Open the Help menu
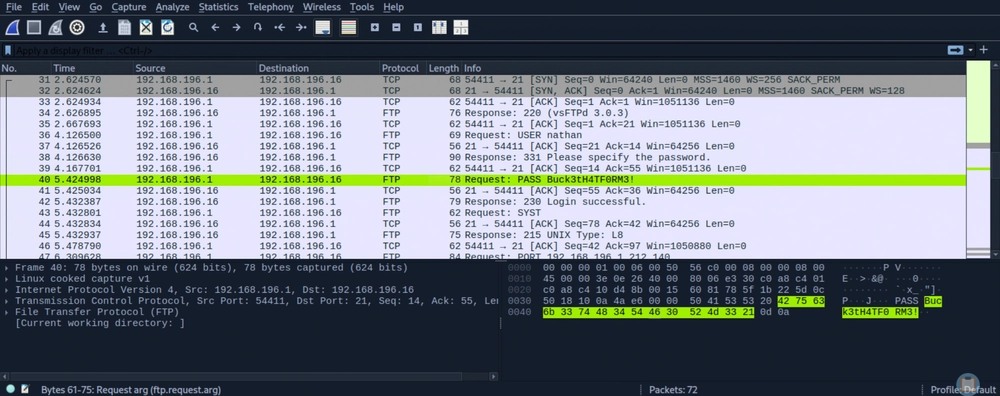Image resolution: width=1000 pixels, height=396 pixels. 393,7
